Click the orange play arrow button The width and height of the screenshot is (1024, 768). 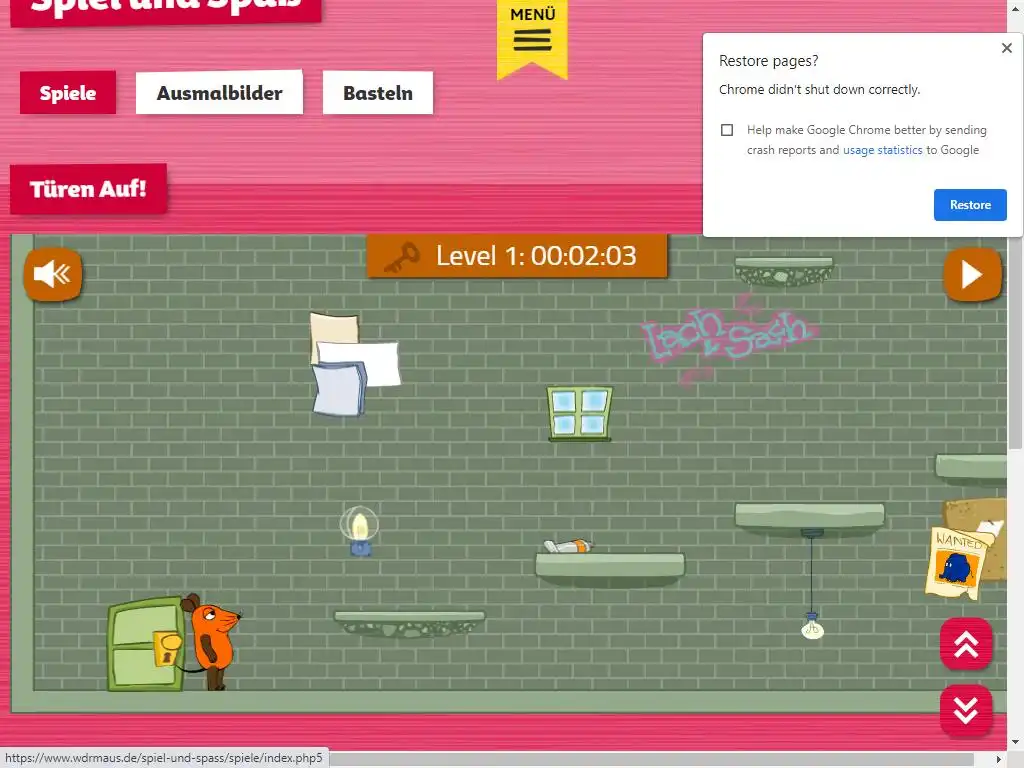pos(972,274)
